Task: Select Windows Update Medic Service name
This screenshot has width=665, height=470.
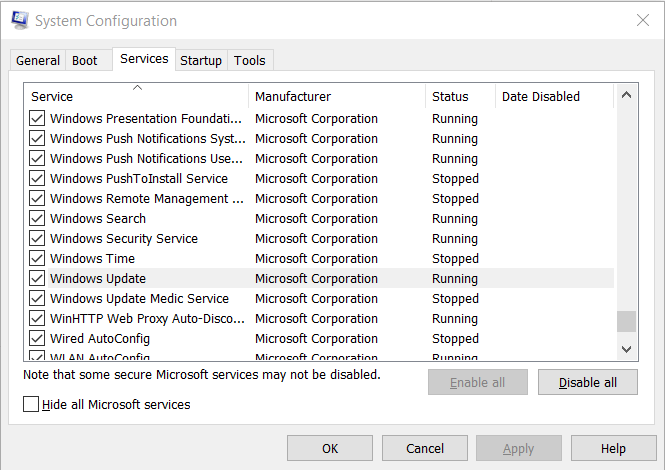Action: (140, 298)
